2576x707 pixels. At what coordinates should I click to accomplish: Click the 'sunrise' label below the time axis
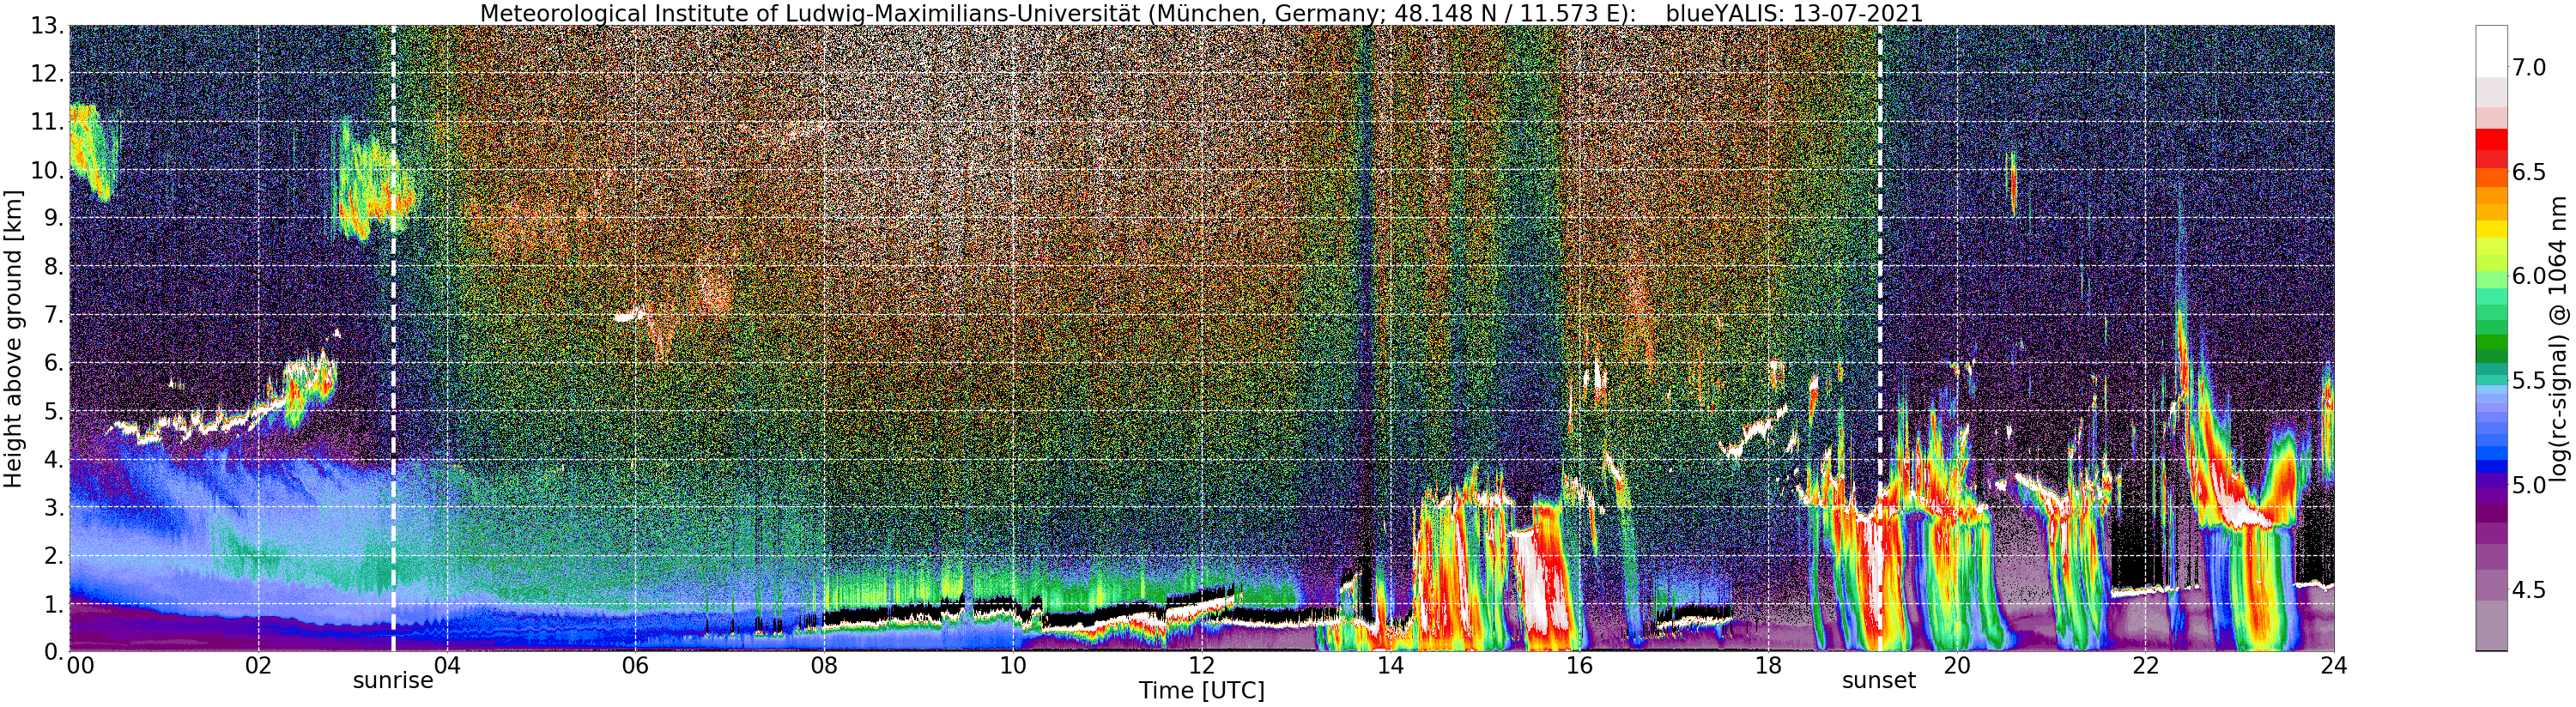393,681
